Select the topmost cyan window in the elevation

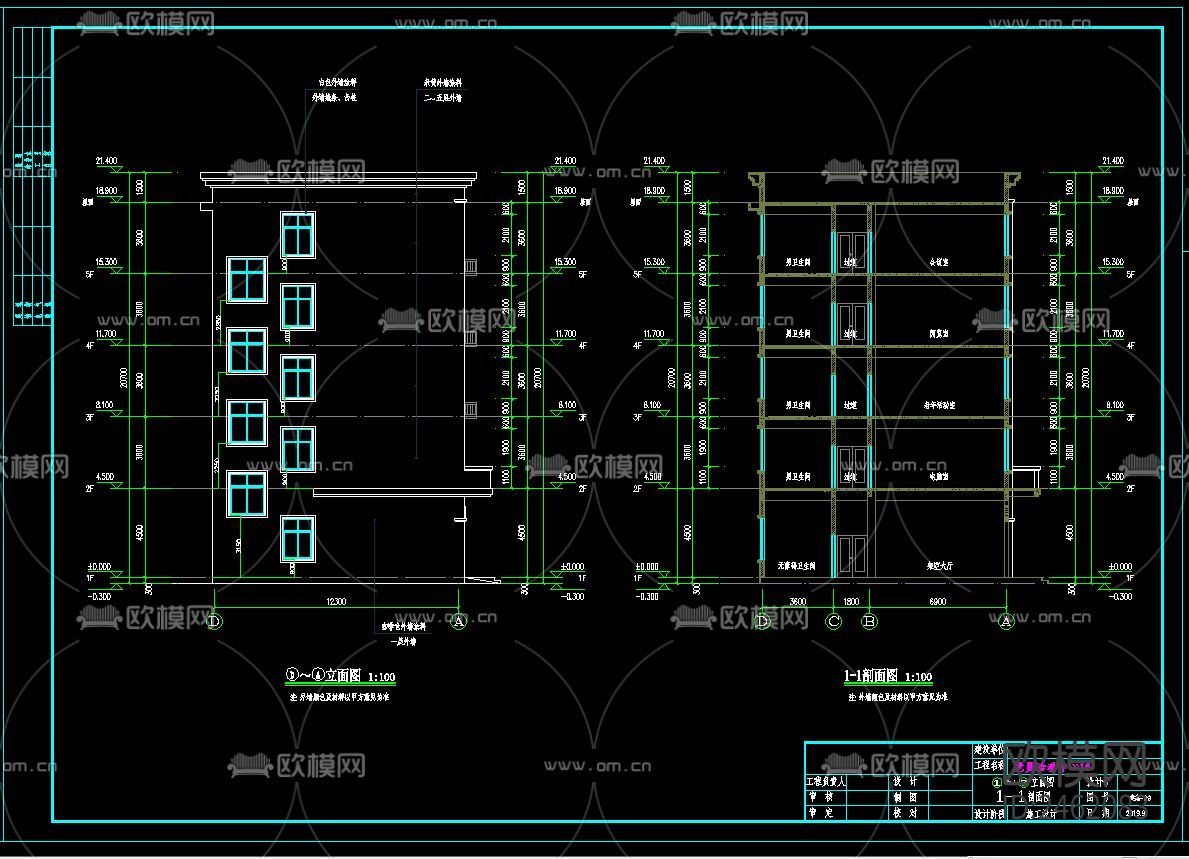click(298, 234)
